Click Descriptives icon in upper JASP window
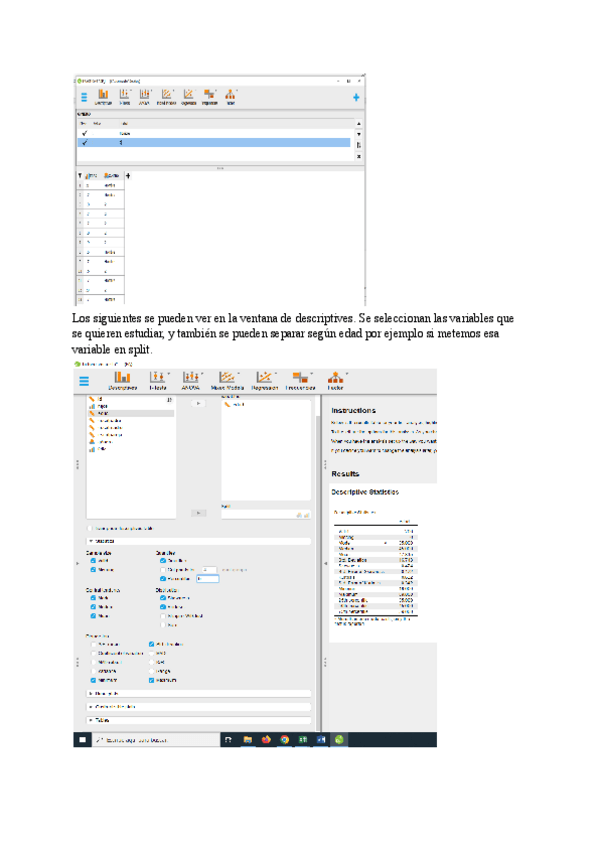The height and width of the screenshot is (848, 600). coord(103,97)
